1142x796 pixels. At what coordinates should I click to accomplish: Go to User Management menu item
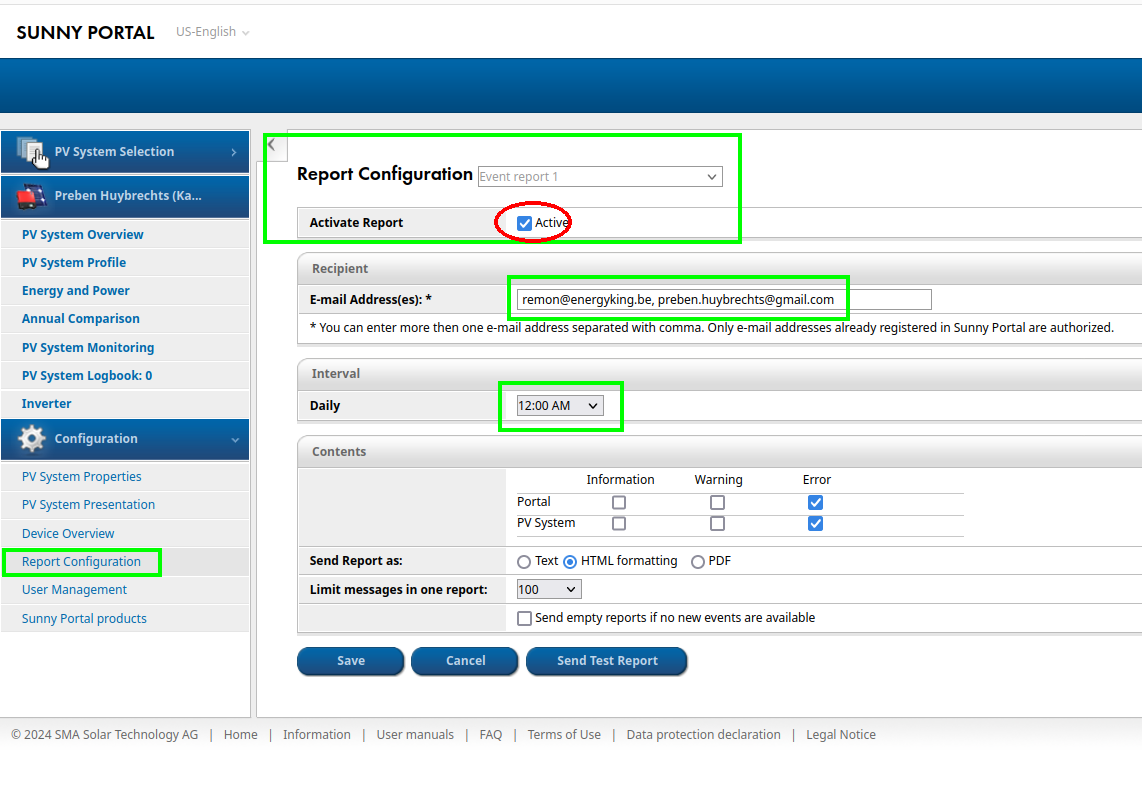tap(74, 590)
